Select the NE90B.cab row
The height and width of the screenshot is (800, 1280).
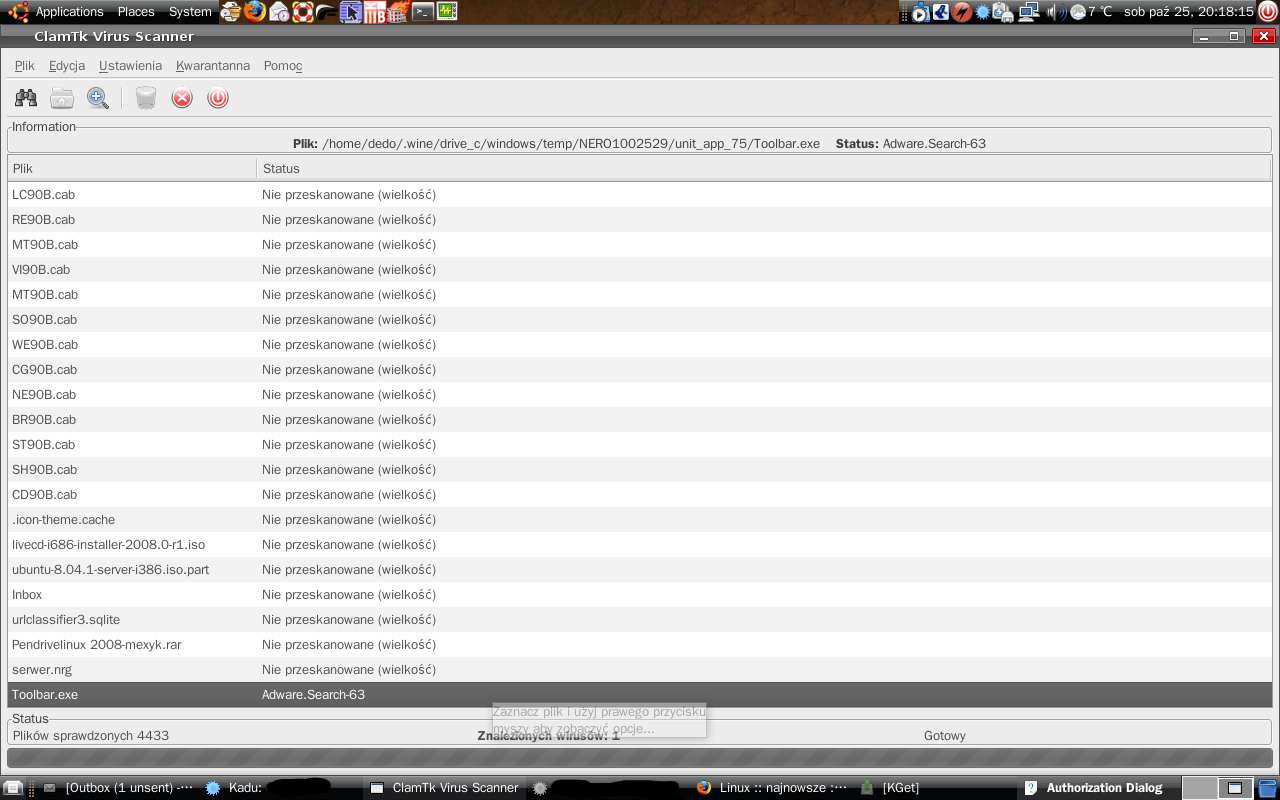(640, 395)
